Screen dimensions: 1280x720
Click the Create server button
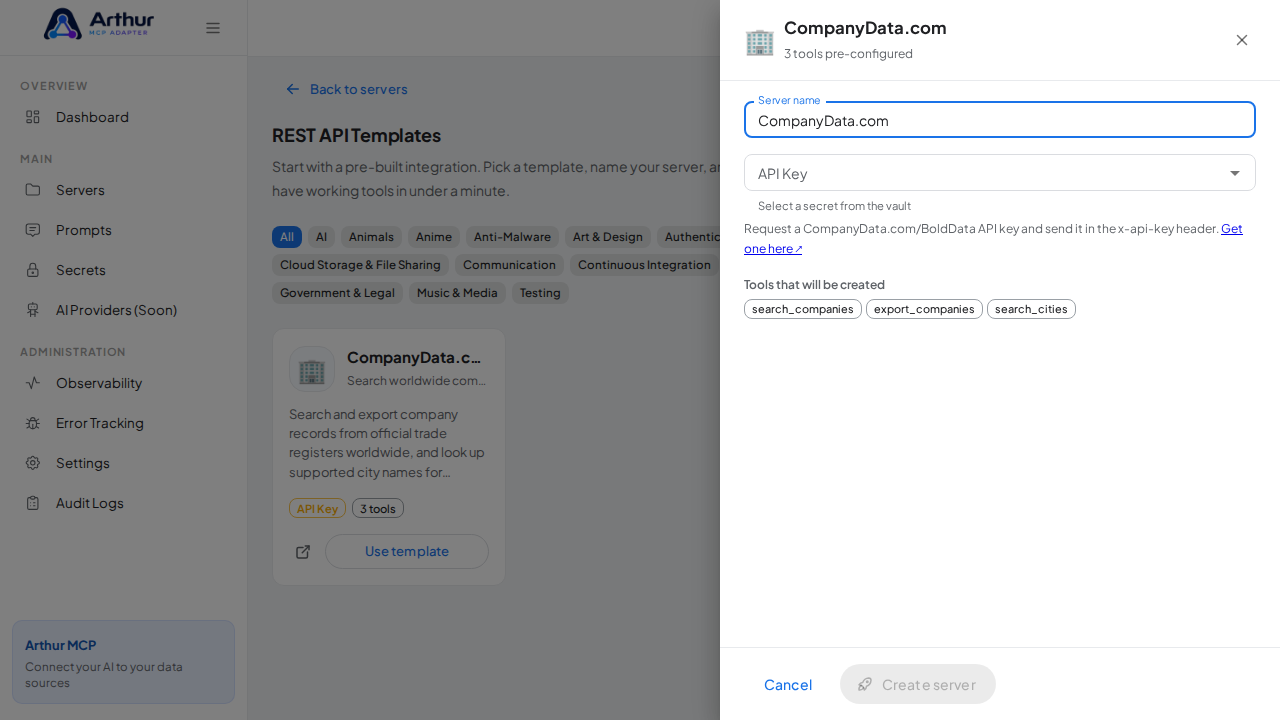click(x=918, y=684)
